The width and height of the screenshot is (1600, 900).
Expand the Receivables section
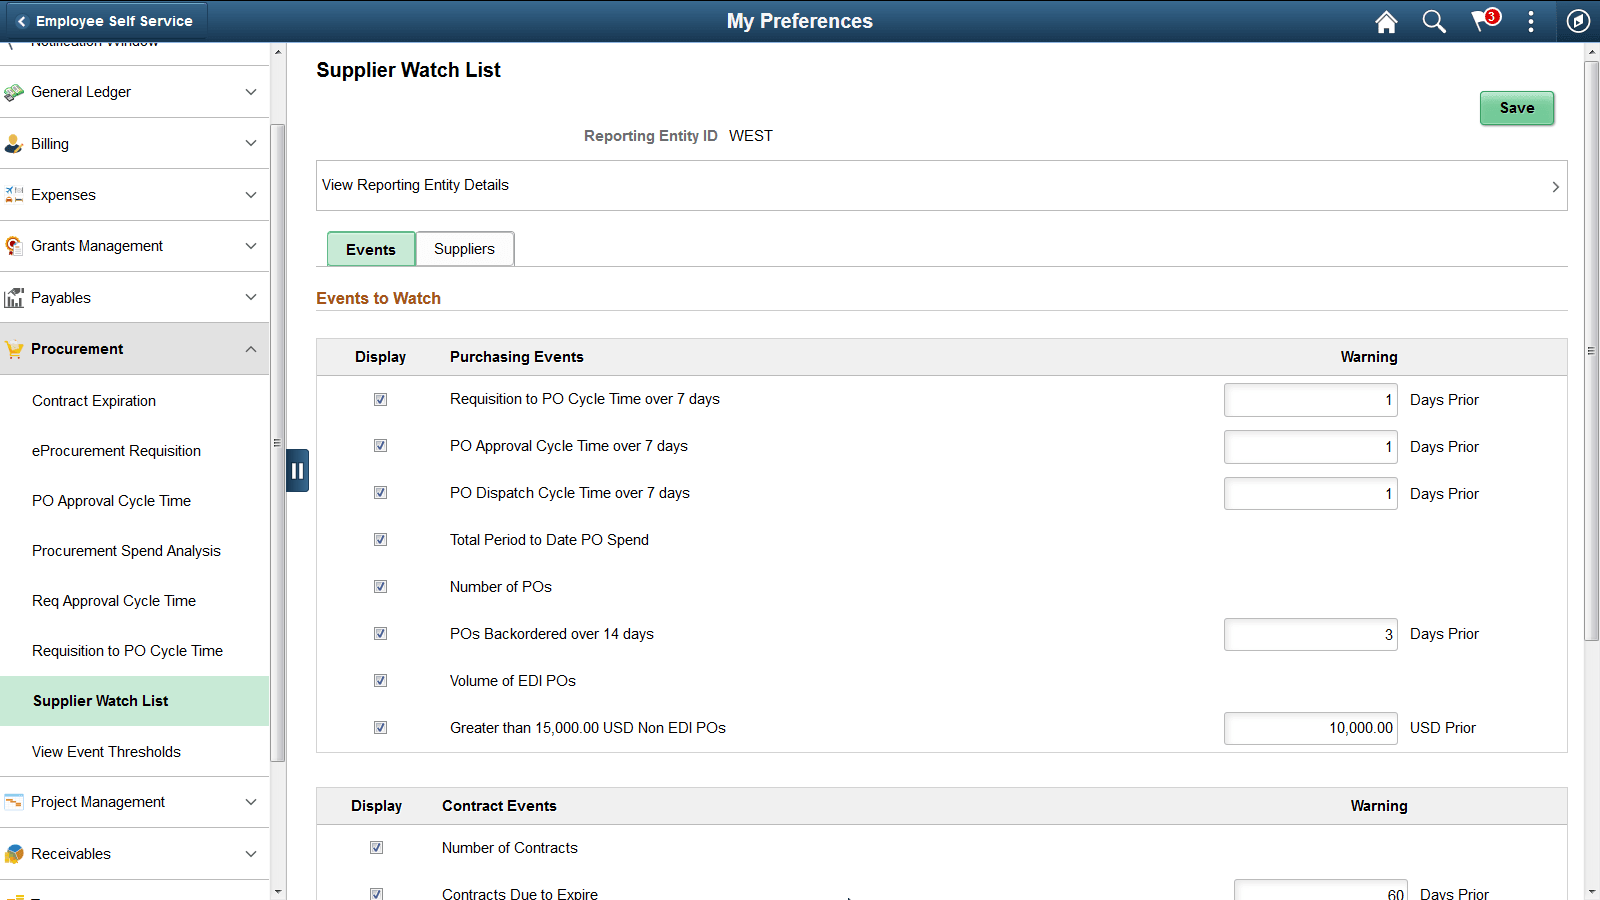[251, 853]
